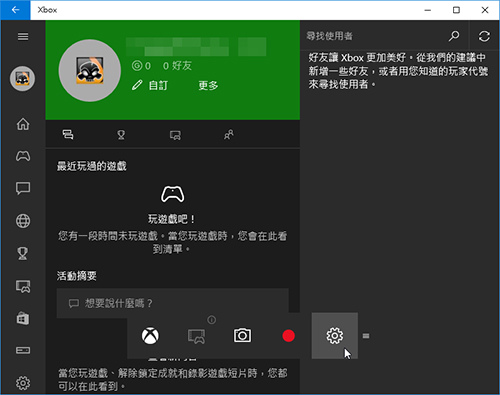Open the console Connect icon in sidebar

pyautogui.click(x=23, y=350)
